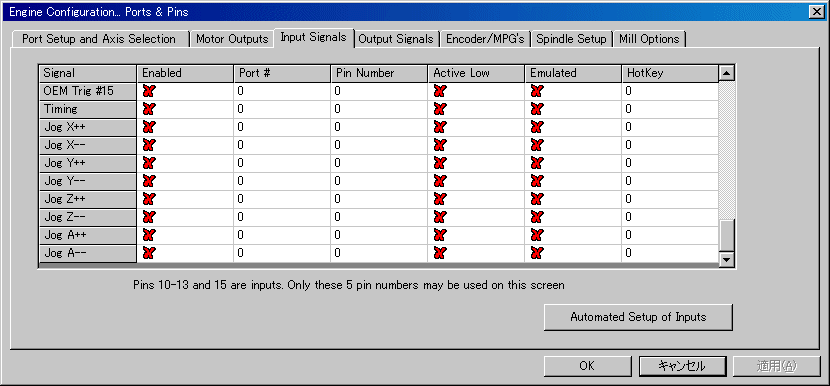
Task: Click the HotKey cell for Jog A--
Action: tap(670, 253)
